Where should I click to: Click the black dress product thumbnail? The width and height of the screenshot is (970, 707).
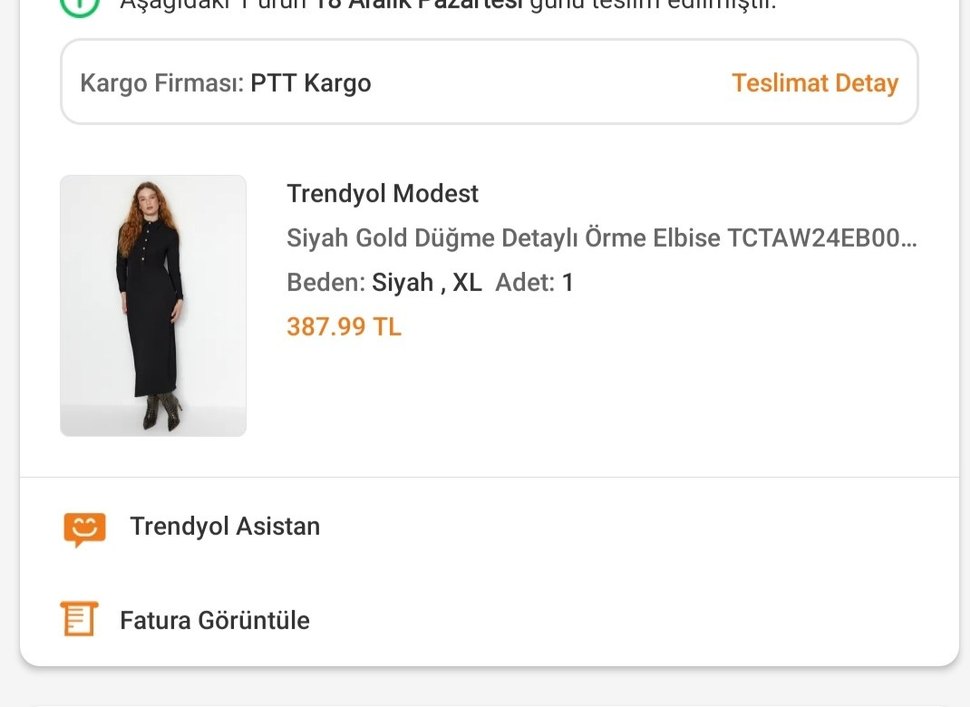point(152,305)
